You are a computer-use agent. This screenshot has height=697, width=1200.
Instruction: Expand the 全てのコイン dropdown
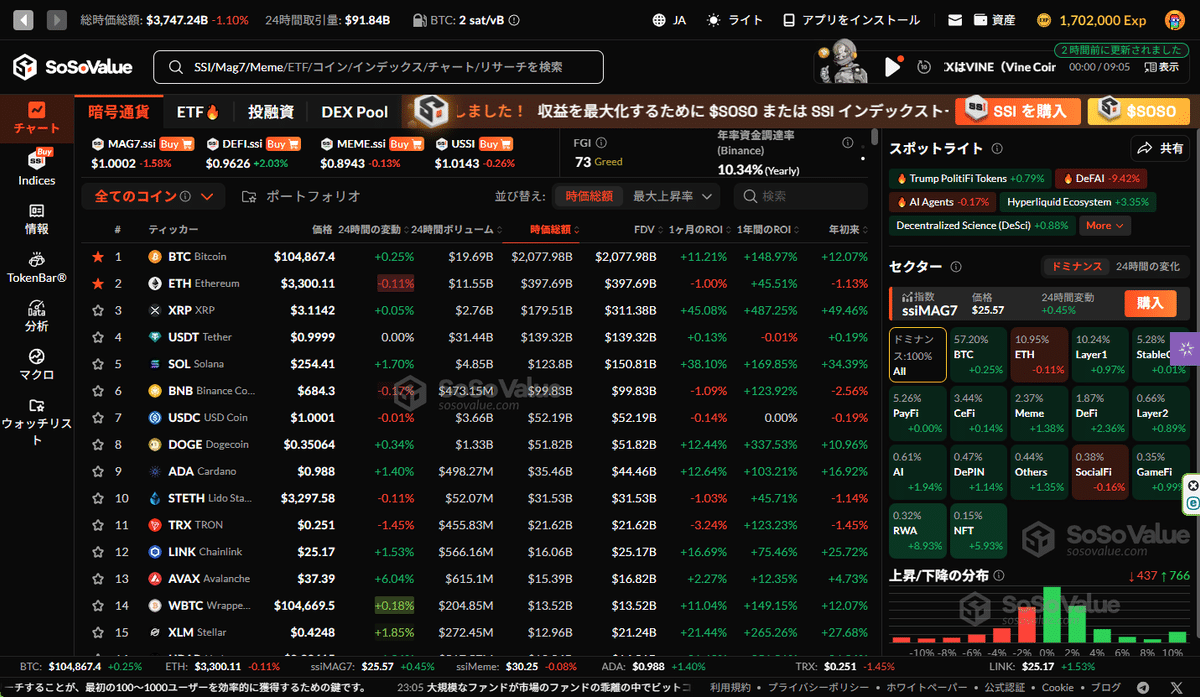coord(153,197)
